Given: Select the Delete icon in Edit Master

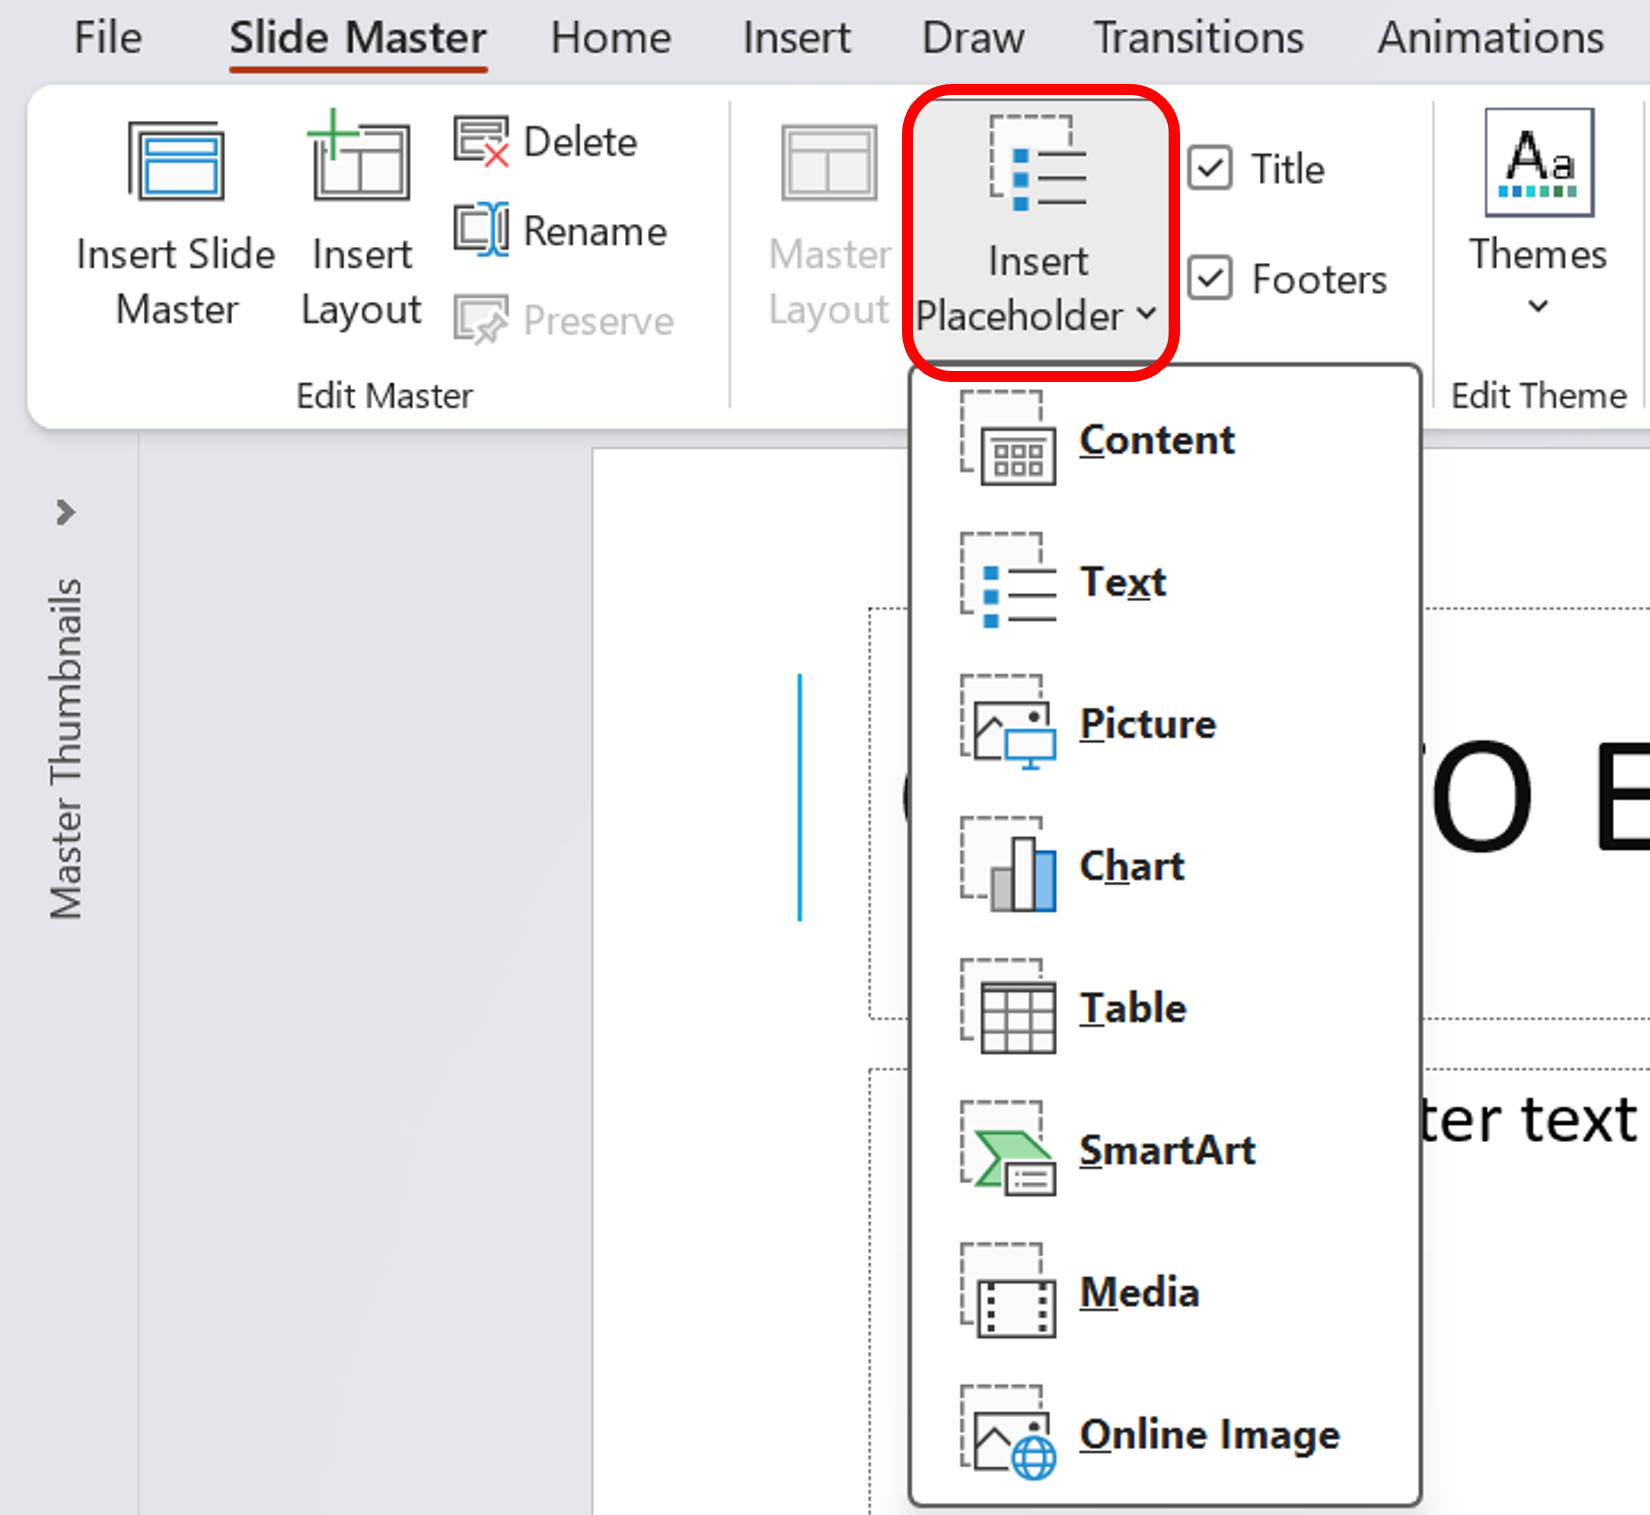Looking at the screenshot, I should click(x=481, y=141).
